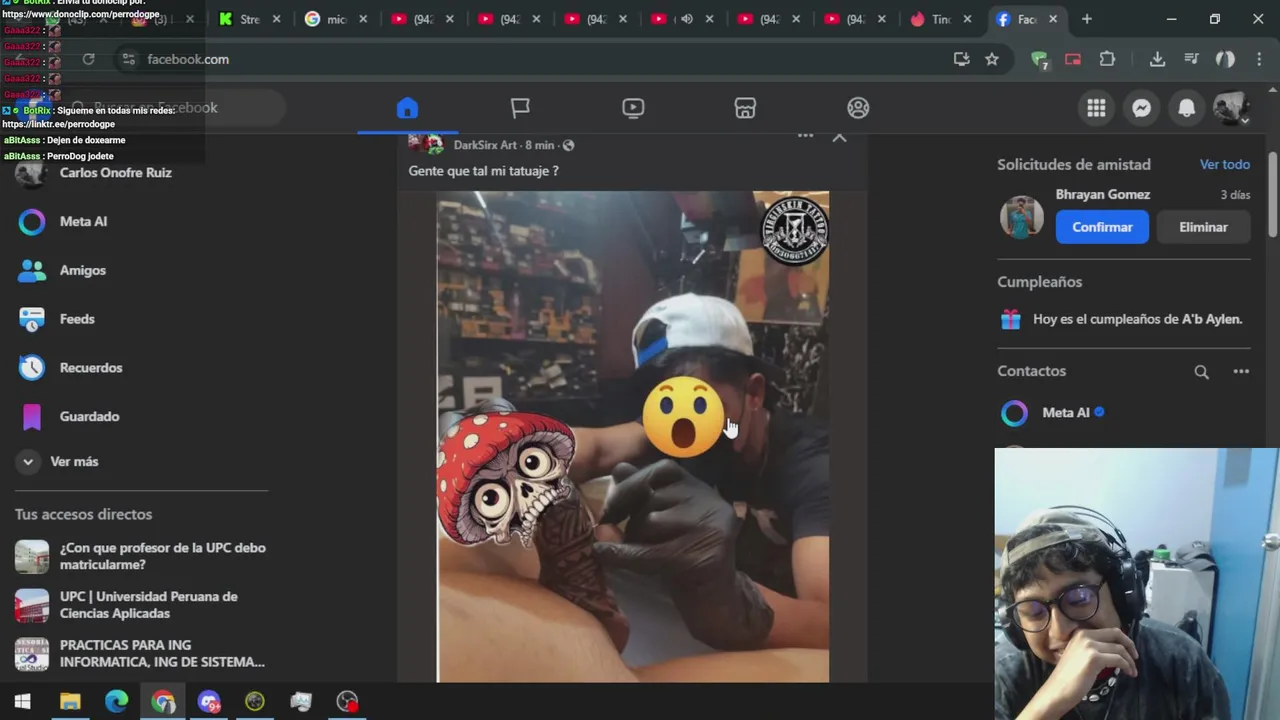Open Discord from taskbar

click(209, 702)
